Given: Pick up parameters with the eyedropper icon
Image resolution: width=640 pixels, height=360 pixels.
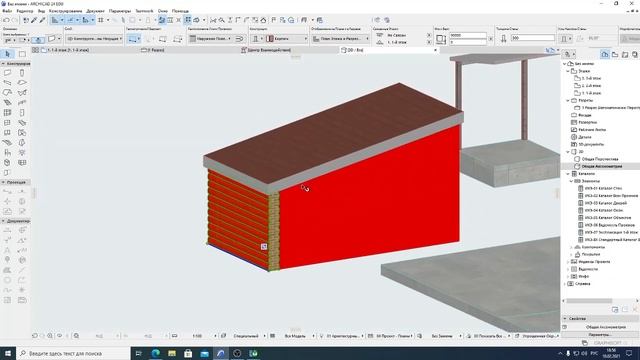Looking at the screenshot, I should 34,20.
